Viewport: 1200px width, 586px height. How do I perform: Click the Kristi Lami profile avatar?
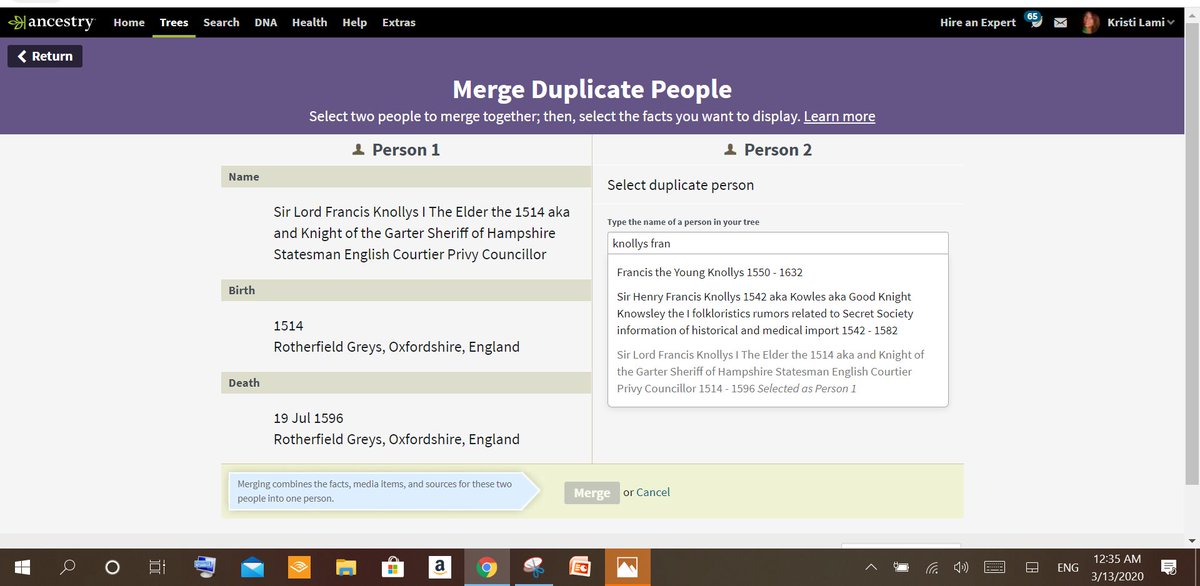(1091, 22)
